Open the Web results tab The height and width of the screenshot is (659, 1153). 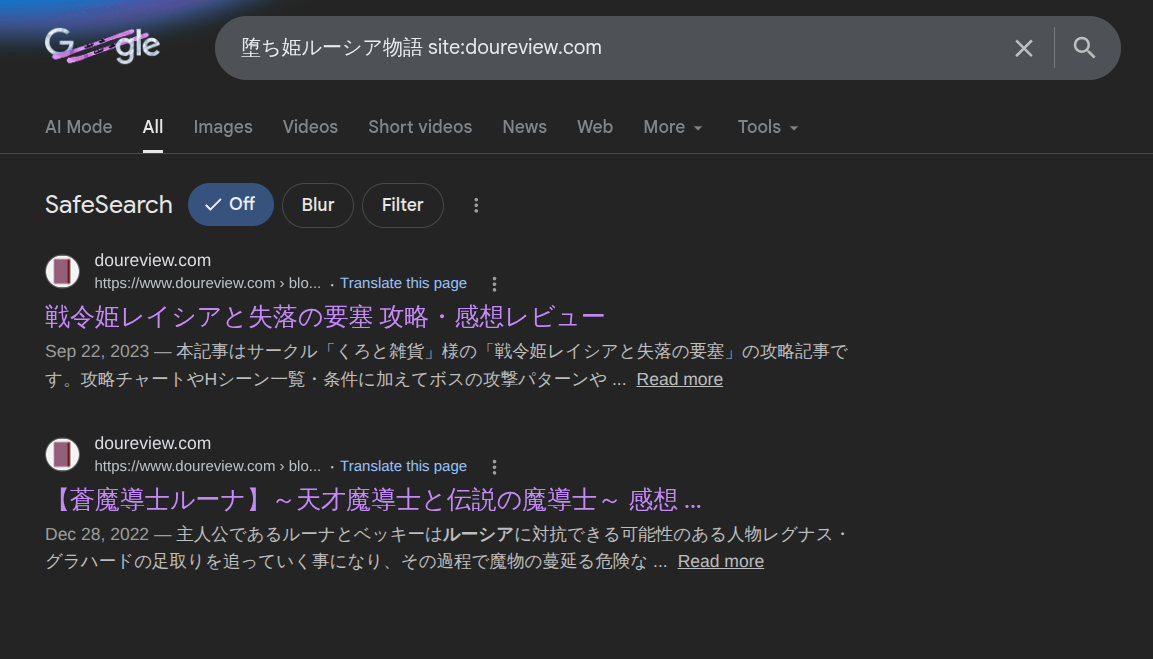click(595, 127)
